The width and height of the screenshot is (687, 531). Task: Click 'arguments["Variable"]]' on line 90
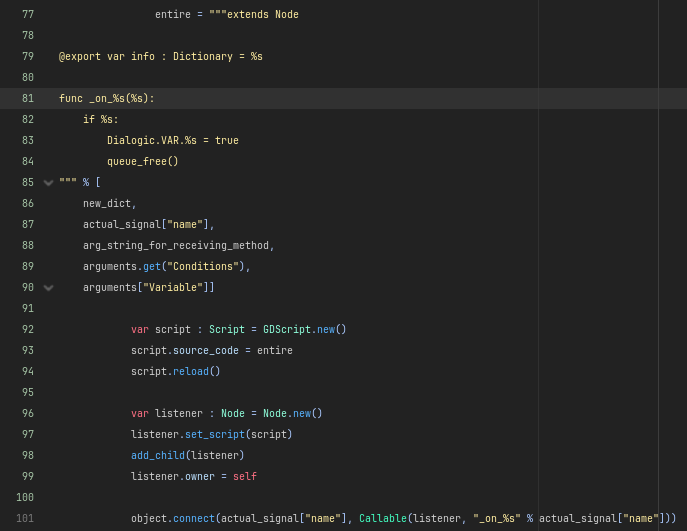point(149,288)
